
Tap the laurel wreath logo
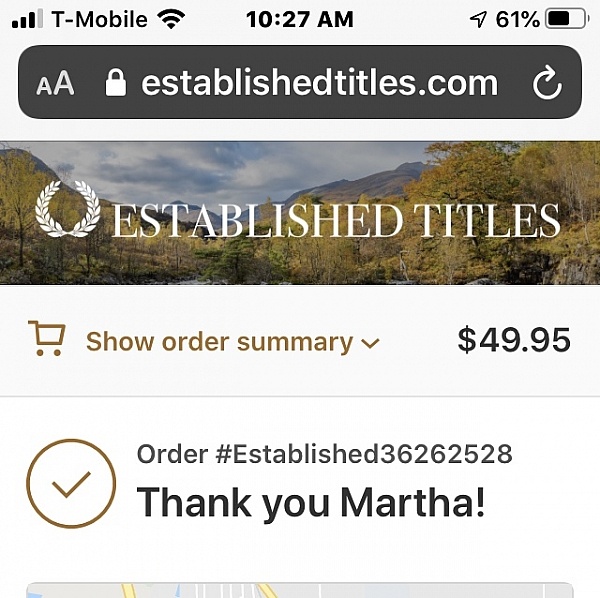pyautogui.click(x=68, y=209)
